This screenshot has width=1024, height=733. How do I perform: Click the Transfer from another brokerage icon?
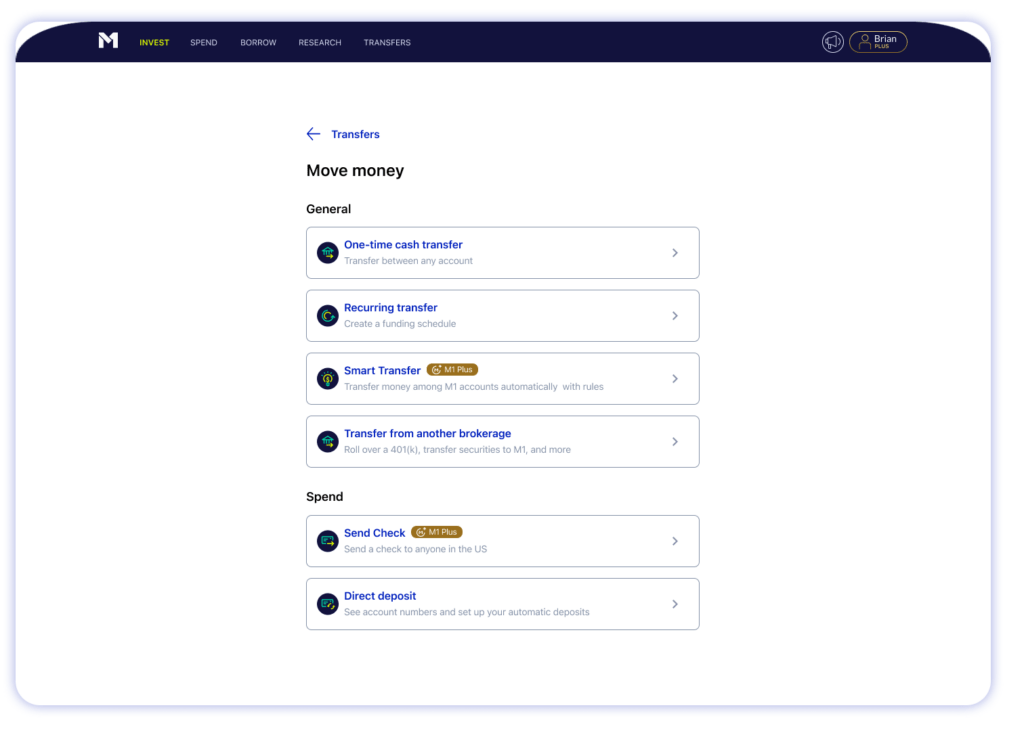coord(327,442)
